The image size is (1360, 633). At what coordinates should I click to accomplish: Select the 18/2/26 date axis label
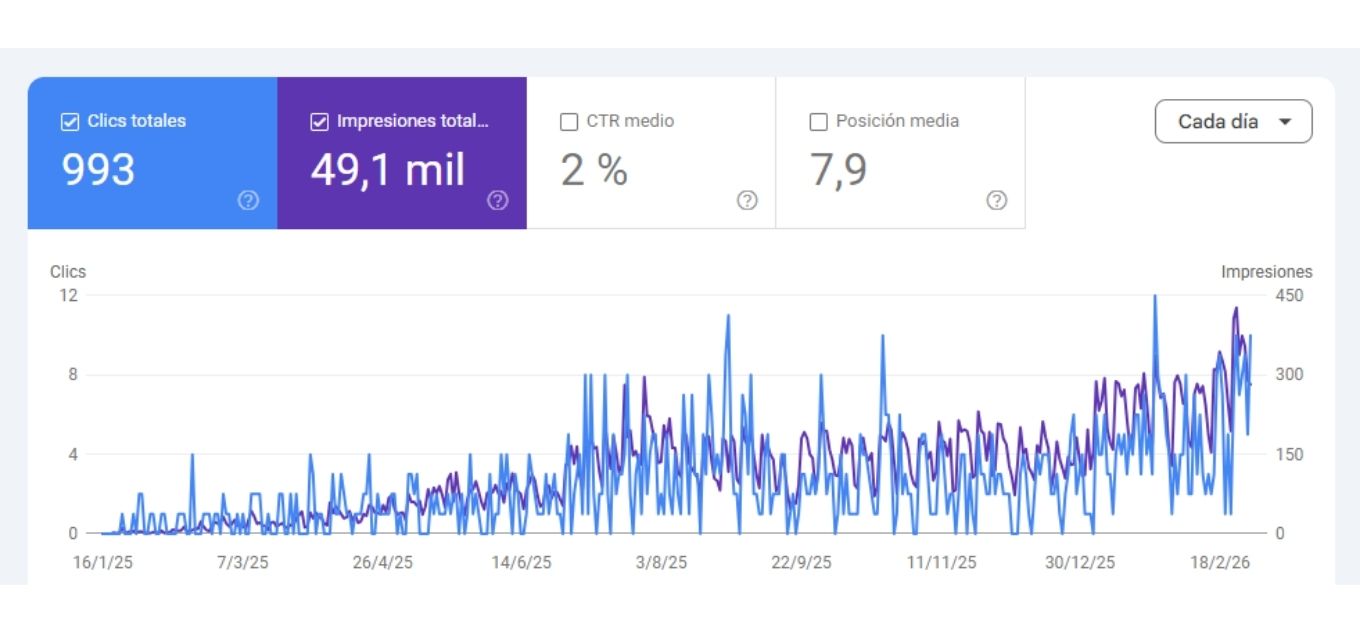tap(1220, 562)
